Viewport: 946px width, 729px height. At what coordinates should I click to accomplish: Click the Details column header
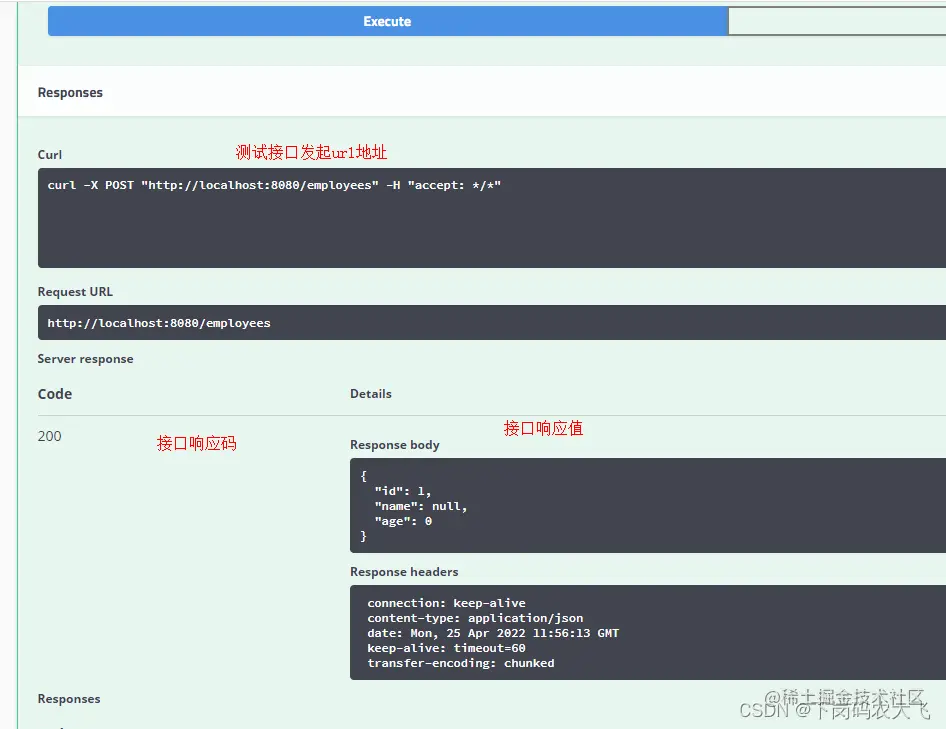point(370,393)
